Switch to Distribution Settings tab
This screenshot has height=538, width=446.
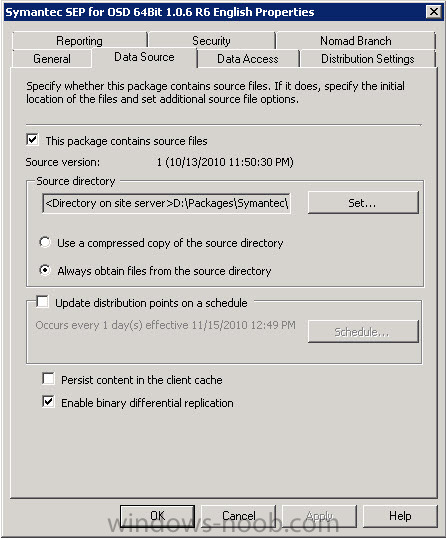click(x=367, y=59)
